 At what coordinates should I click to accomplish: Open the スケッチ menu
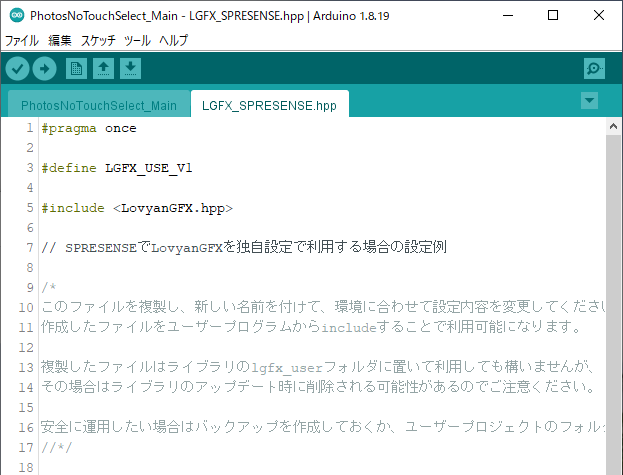98,41
